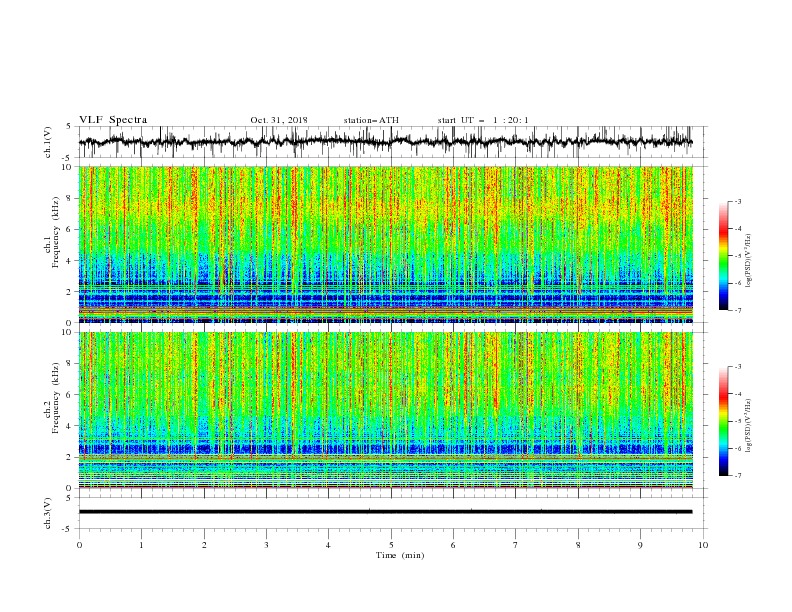This screenshot has width=792, height=612.
Task: Click the date "Oct. 31, 2018"
Action: tap(279, 120)
